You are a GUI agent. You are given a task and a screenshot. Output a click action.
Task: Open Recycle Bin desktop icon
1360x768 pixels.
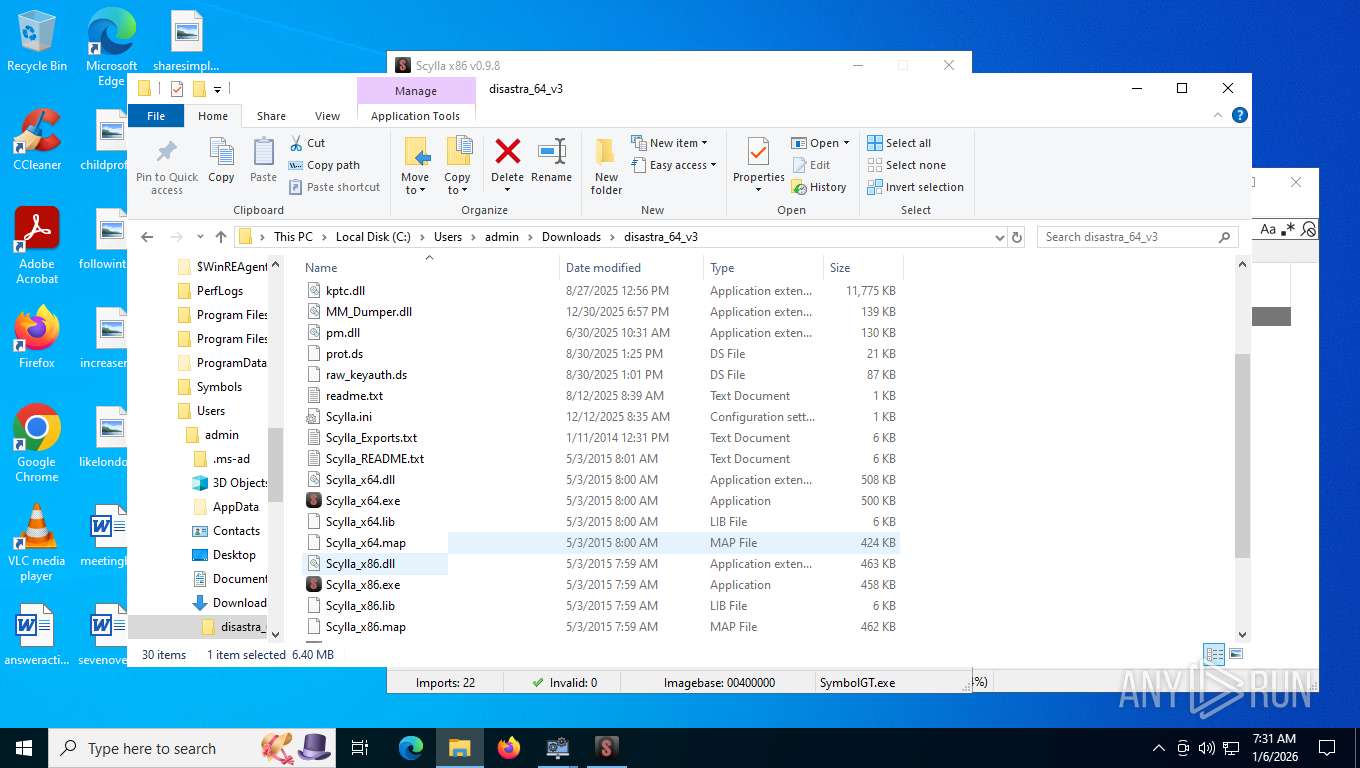click(37, 41)
